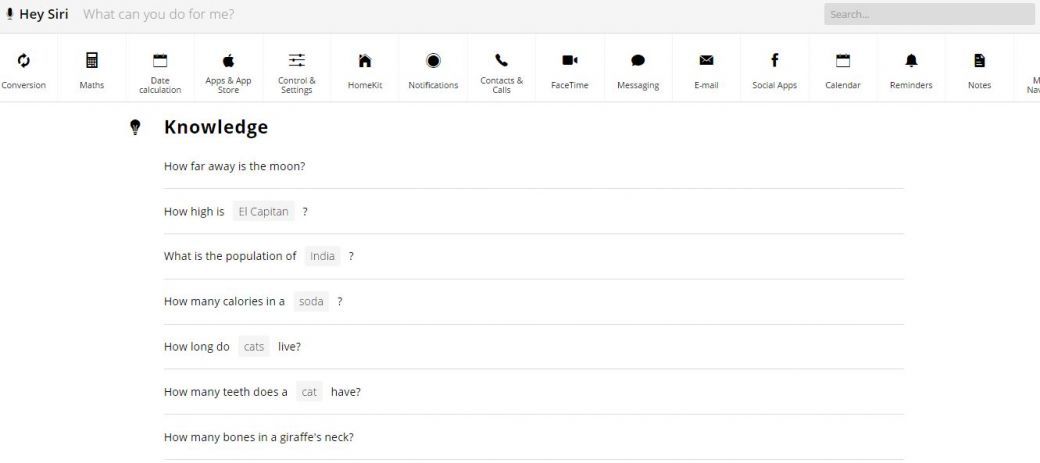This screenshot has width=1040, height=463.
Task: Switch to the Reminders category
Action: 911,61
